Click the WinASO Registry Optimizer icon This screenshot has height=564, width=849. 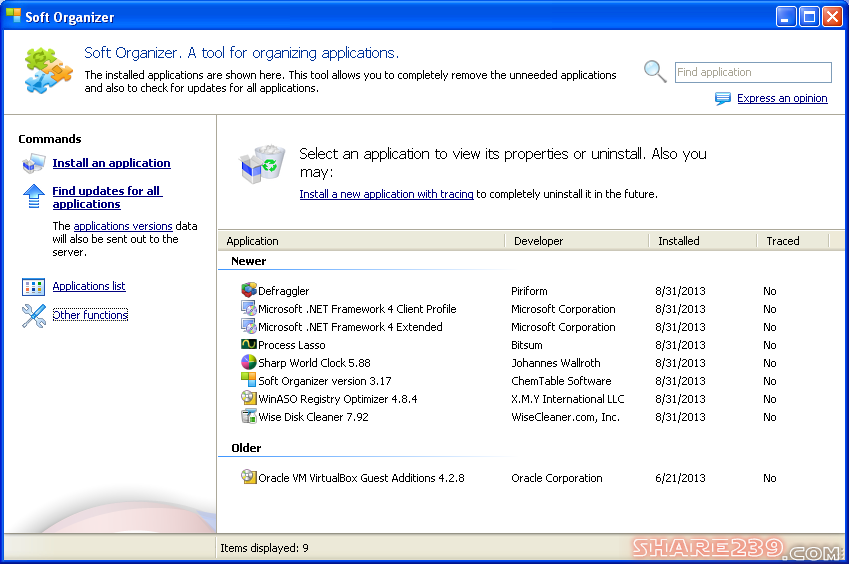coord(249,398)
